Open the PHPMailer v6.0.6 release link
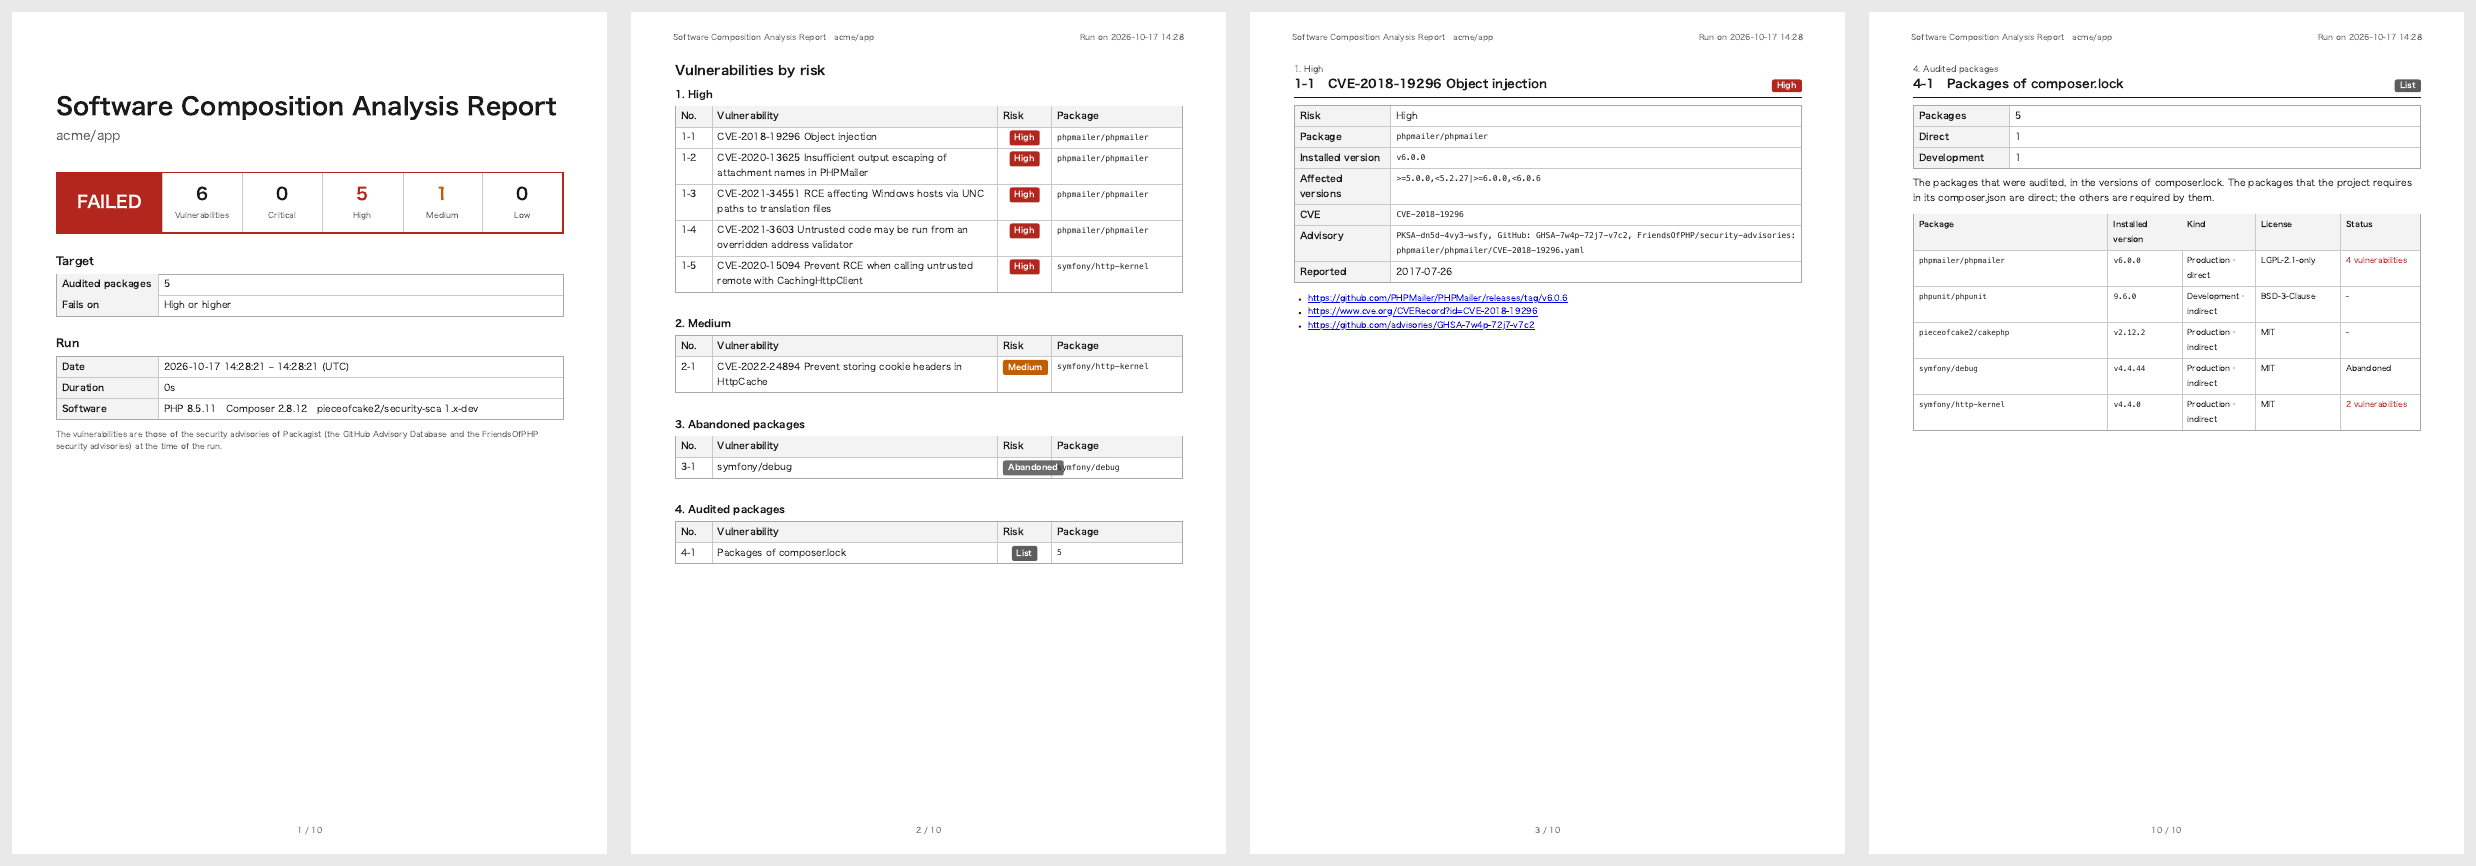The height and width of the screenshot is (866, 2476). tap(1437, 298)
